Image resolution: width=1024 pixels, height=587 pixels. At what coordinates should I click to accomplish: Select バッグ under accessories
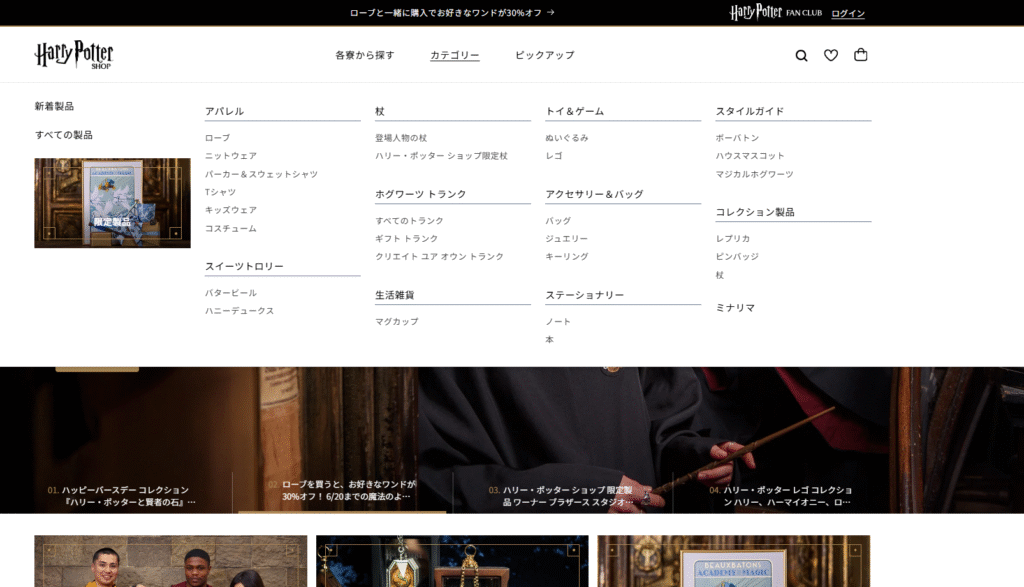click(x=558, y=221)
